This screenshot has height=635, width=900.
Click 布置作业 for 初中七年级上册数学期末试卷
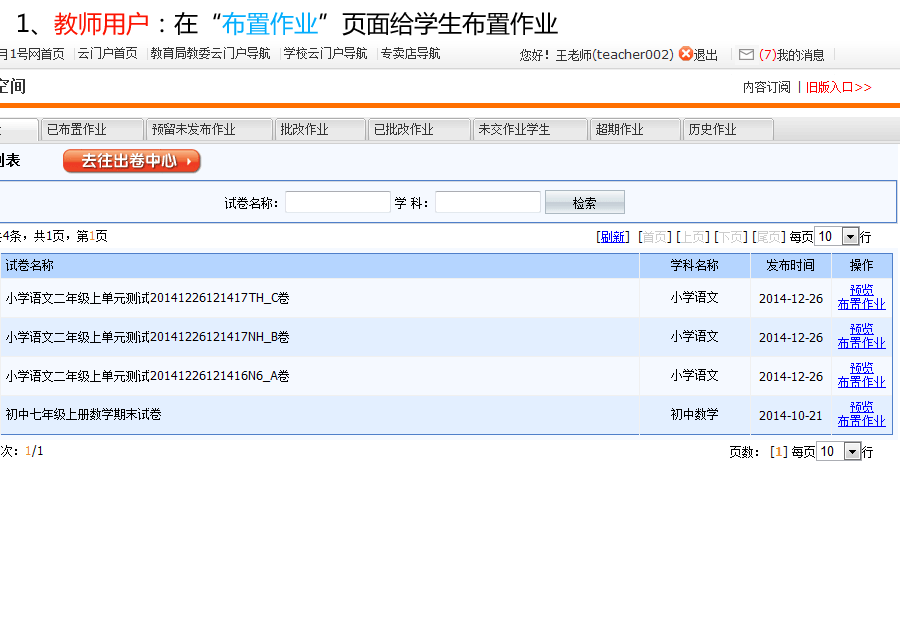[x=861, y=421]
